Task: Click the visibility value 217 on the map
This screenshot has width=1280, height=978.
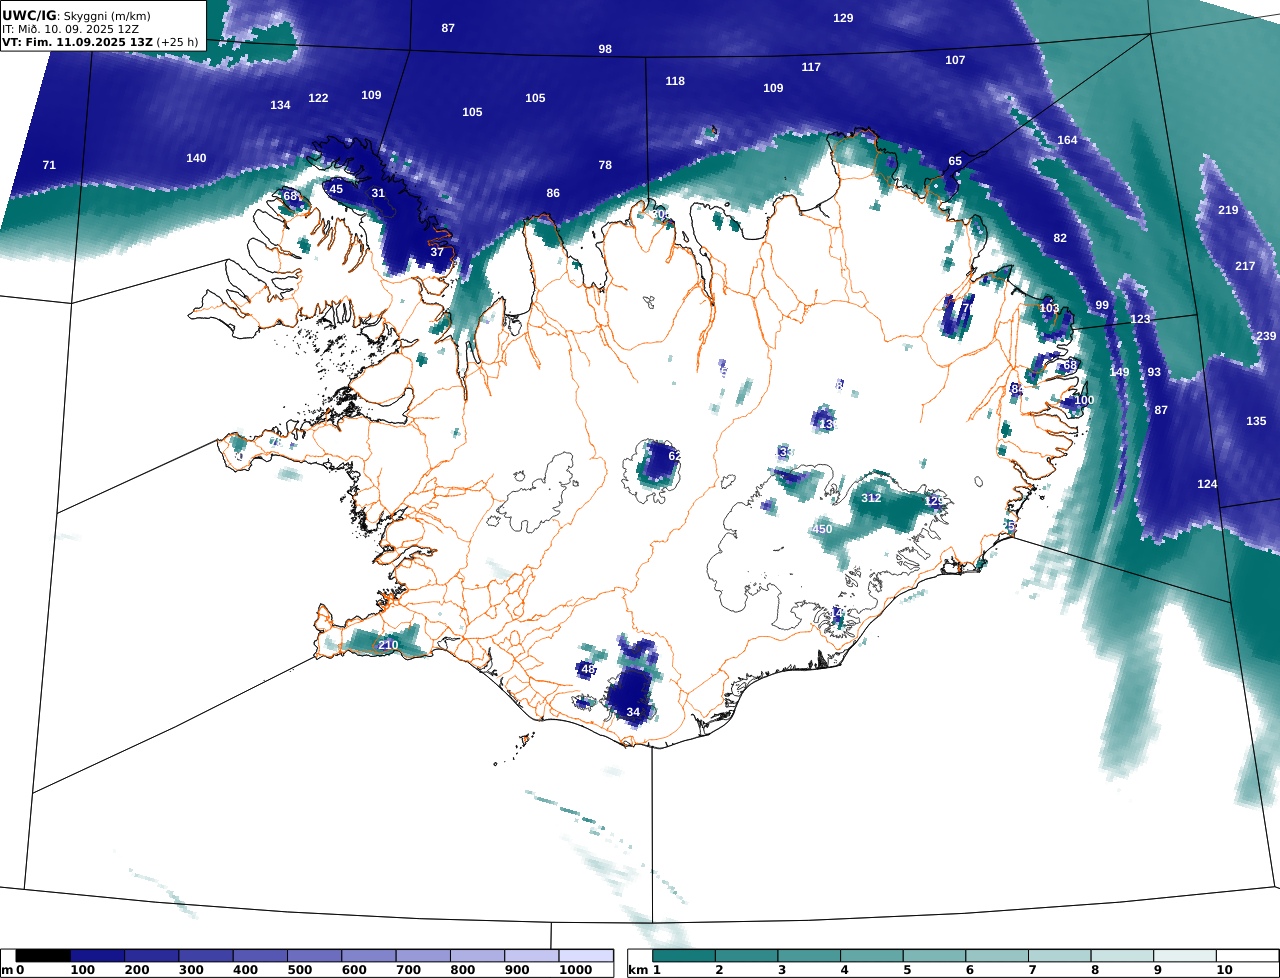Action: [1245, 266]
